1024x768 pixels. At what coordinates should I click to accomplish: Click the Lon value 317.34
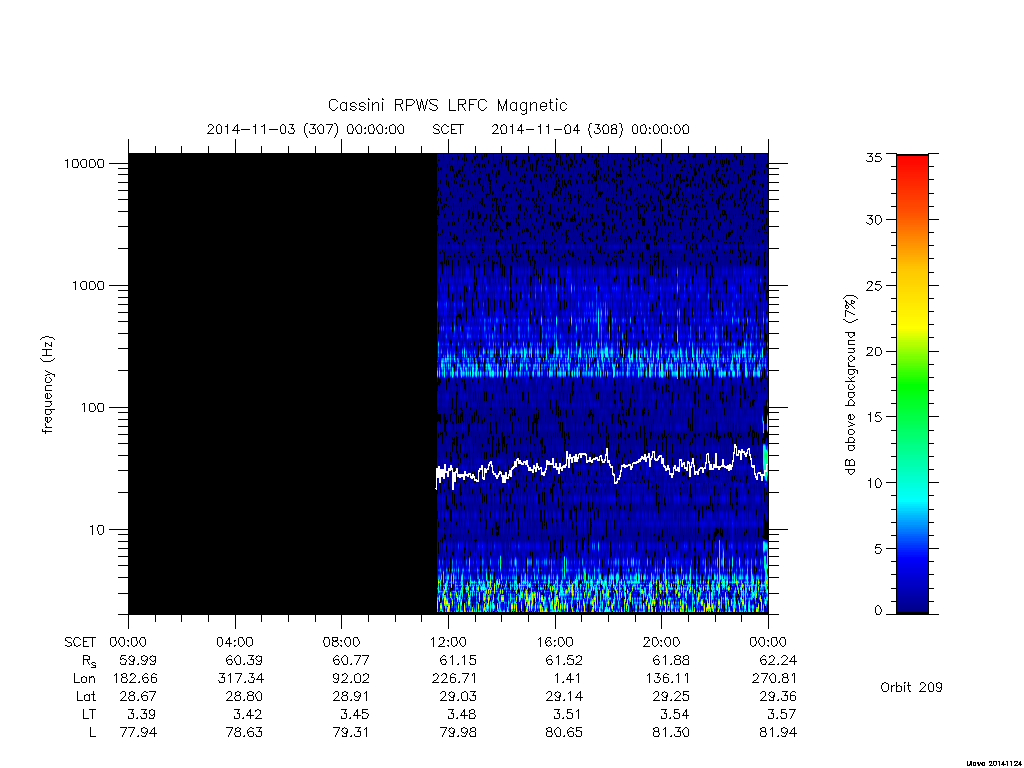pyautogui.click(x=240, y=679)
